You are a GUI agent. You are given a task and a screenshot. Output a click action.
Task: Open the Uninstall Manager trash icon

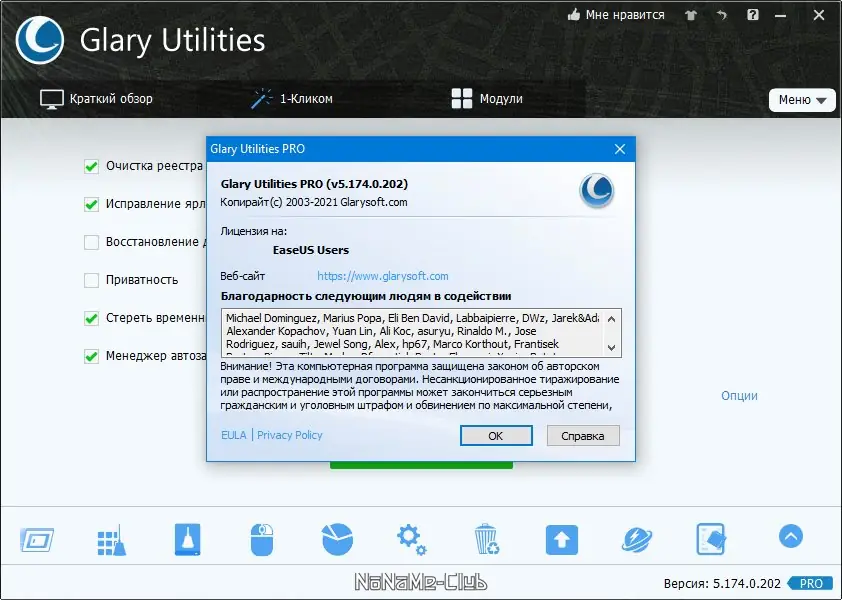(487, 539)
